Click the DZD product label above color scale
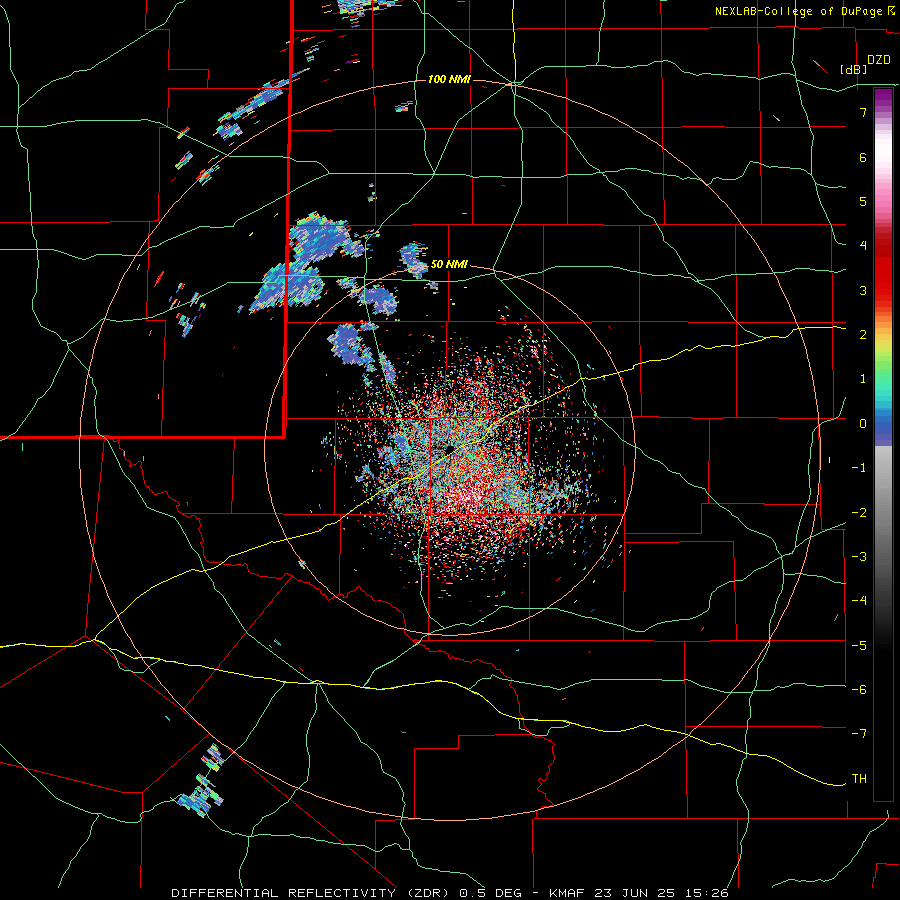 879,60
